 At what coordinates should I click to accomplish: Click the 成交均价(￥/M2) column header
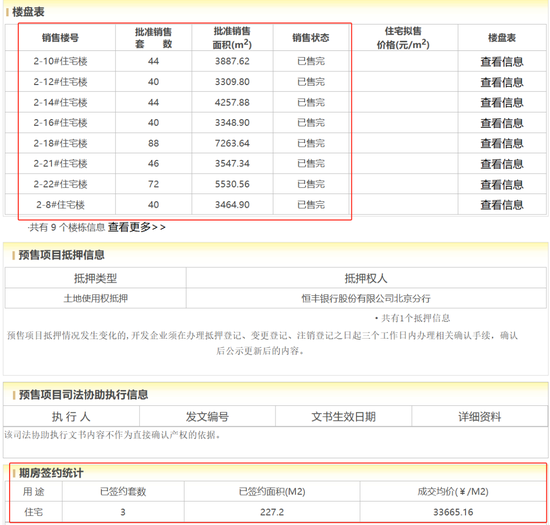453,492
